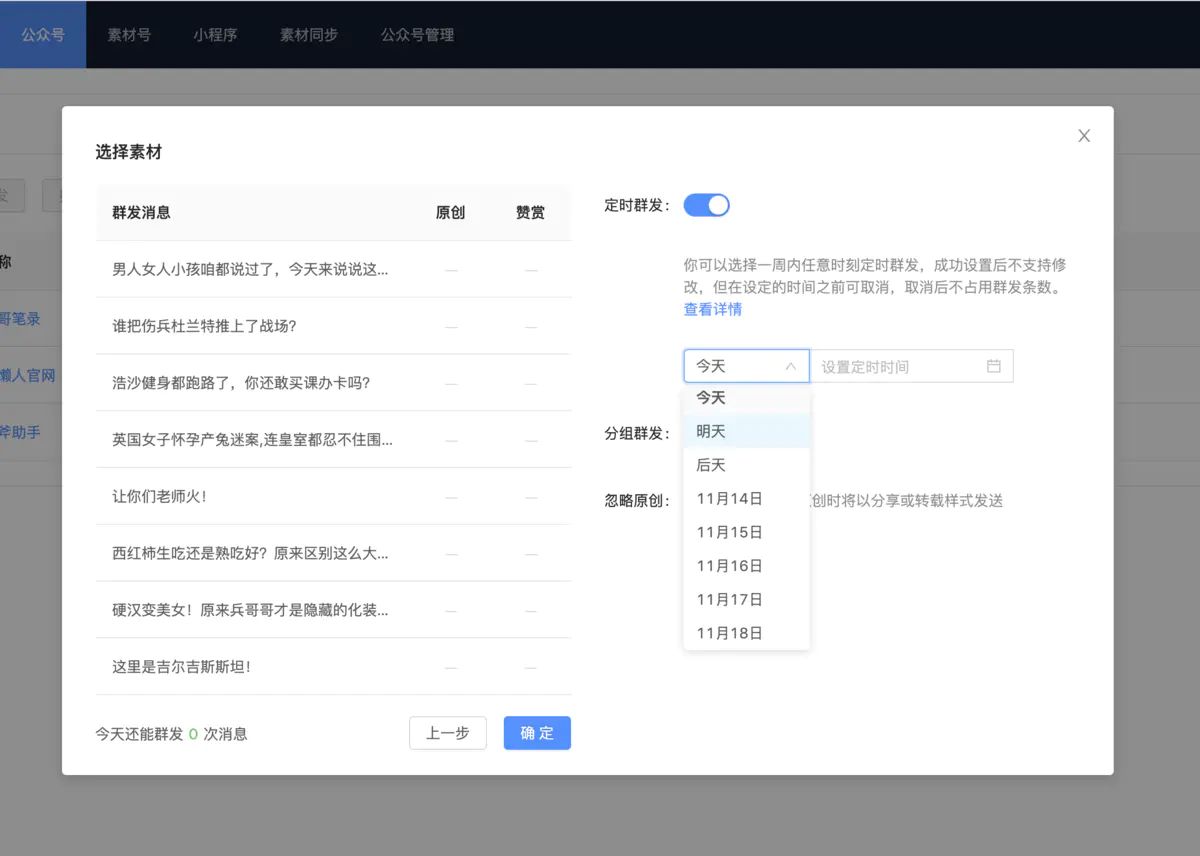Open the 公众号管理 tab

tap(417, 34)
